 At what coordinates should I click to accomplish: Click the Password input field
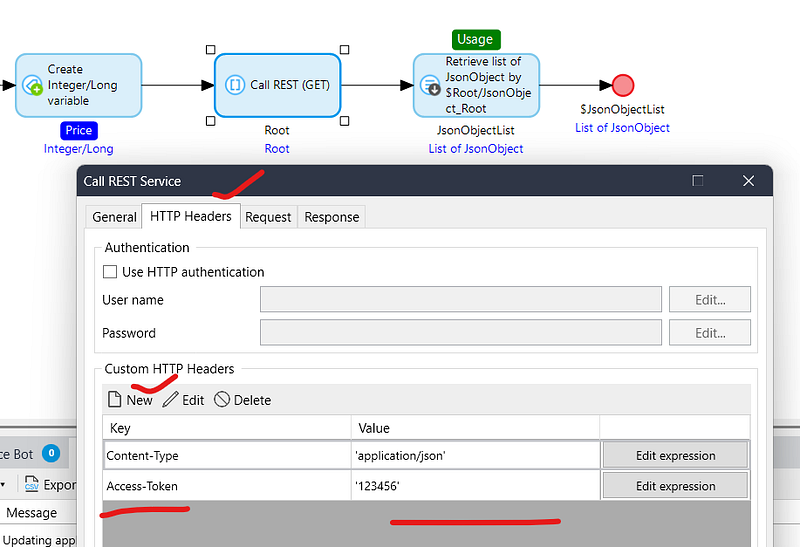click(x=460, y=333)
